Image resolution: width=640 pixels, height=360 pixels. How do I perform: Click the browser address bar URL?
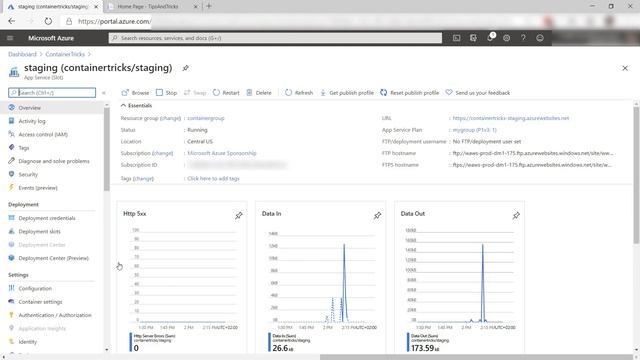point(114,21)
